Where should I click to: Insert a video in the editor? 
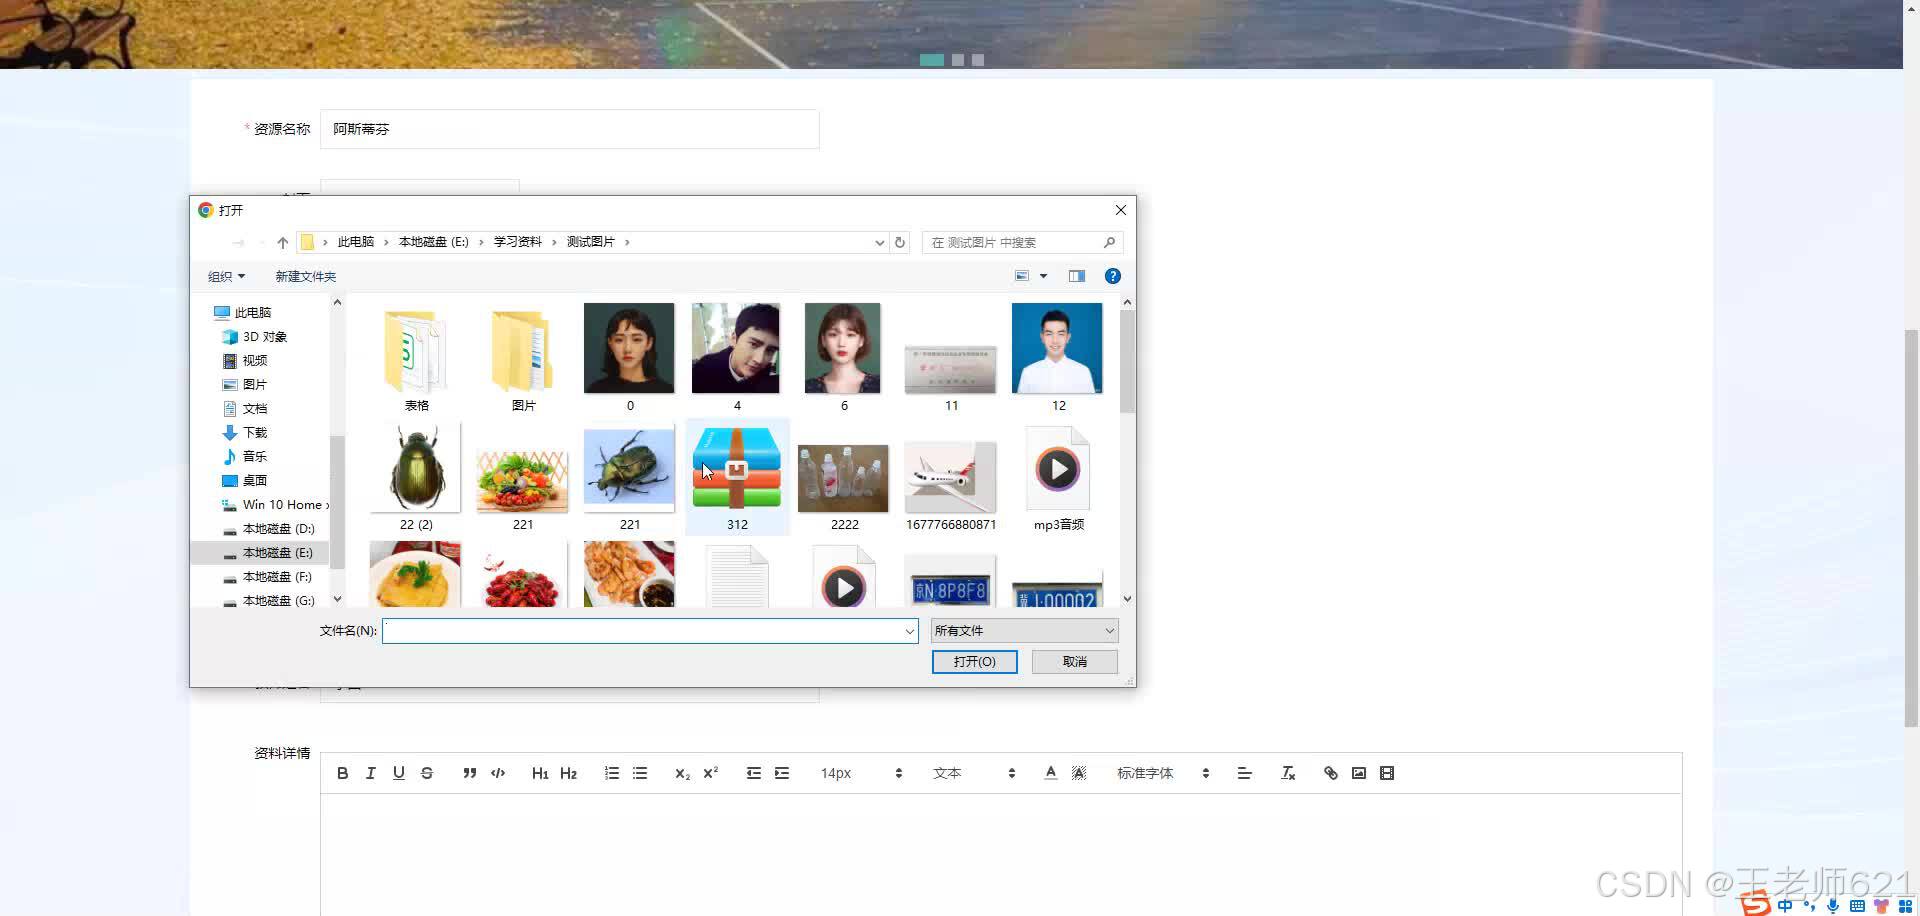(1387, 773)
